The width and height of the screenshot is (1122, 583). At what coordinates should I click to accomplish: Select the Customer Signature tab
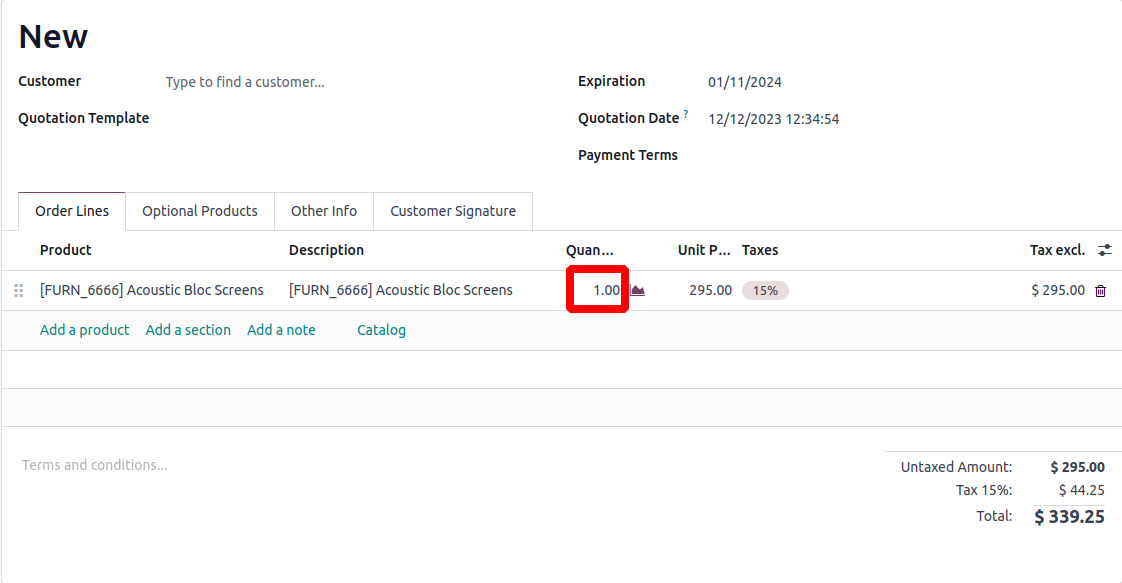453,211
